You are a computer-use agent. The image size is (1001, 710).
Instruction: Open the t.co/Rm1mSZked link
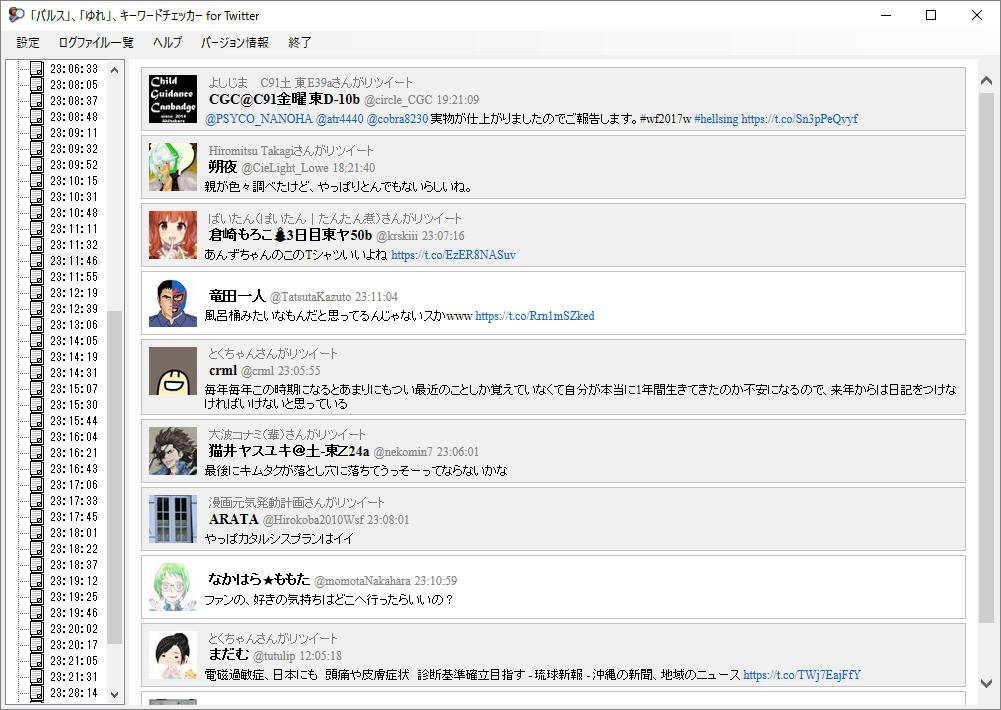(535, 315)
